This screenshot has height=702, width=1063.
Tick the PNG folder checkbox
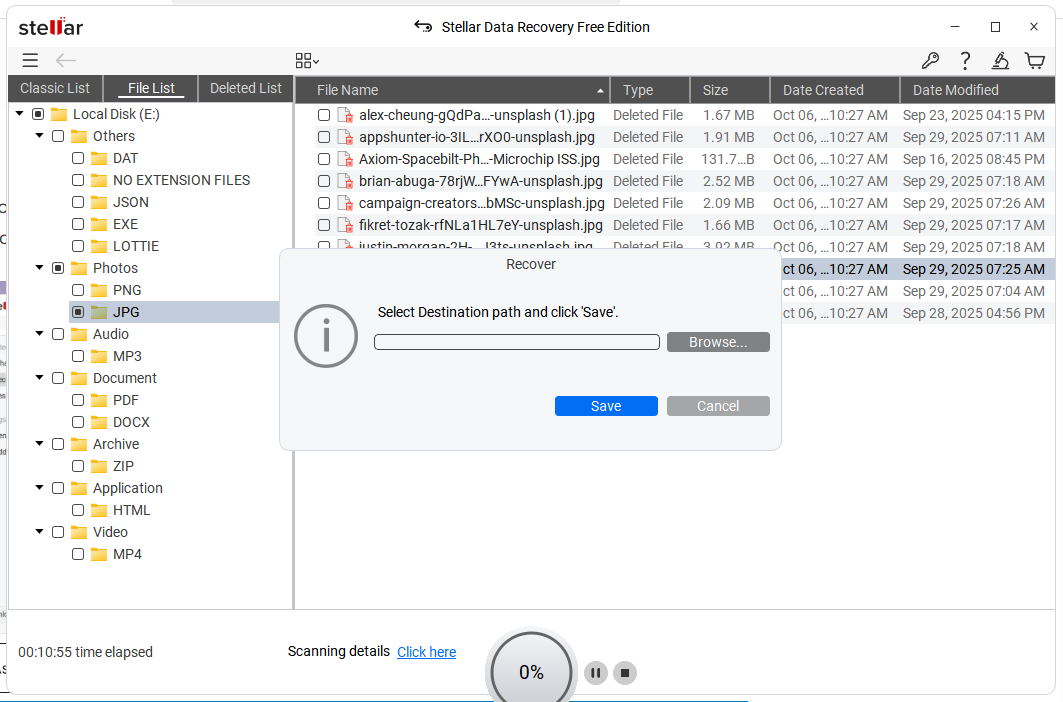click(78, 290)
